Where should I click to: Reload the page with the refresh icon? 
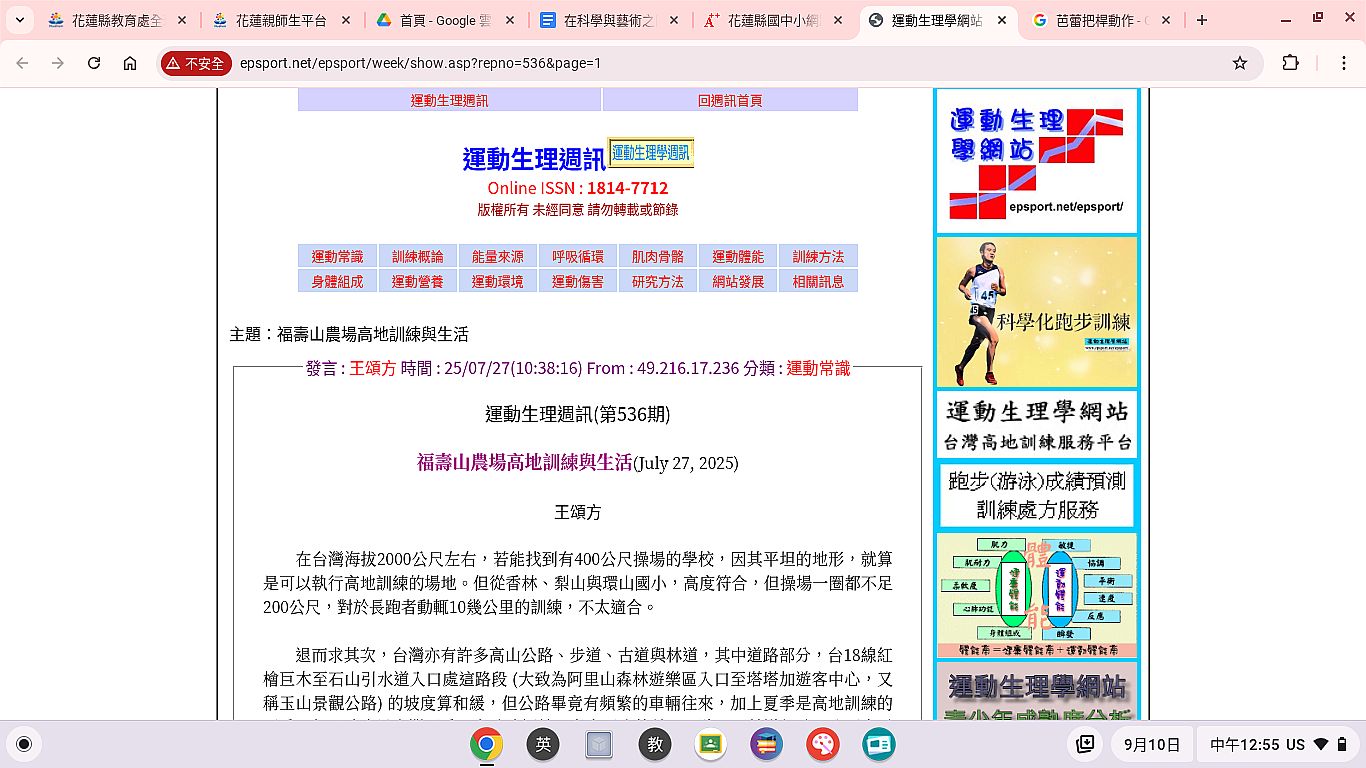click(94, 63)
